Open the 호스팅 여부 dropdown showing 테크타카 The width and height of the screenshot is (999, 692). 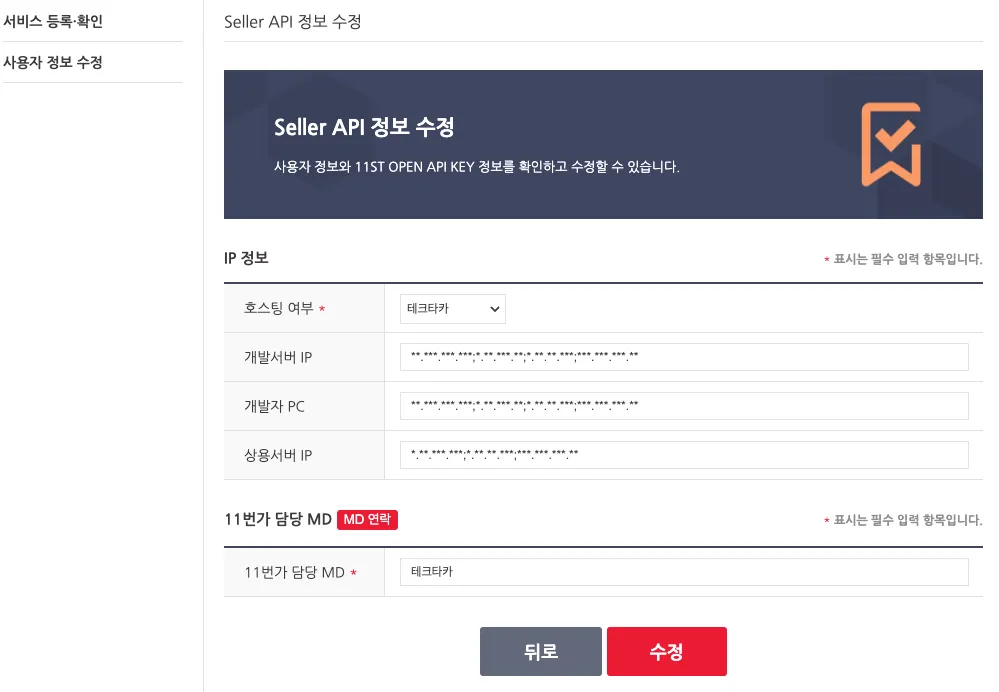point(452,309)
